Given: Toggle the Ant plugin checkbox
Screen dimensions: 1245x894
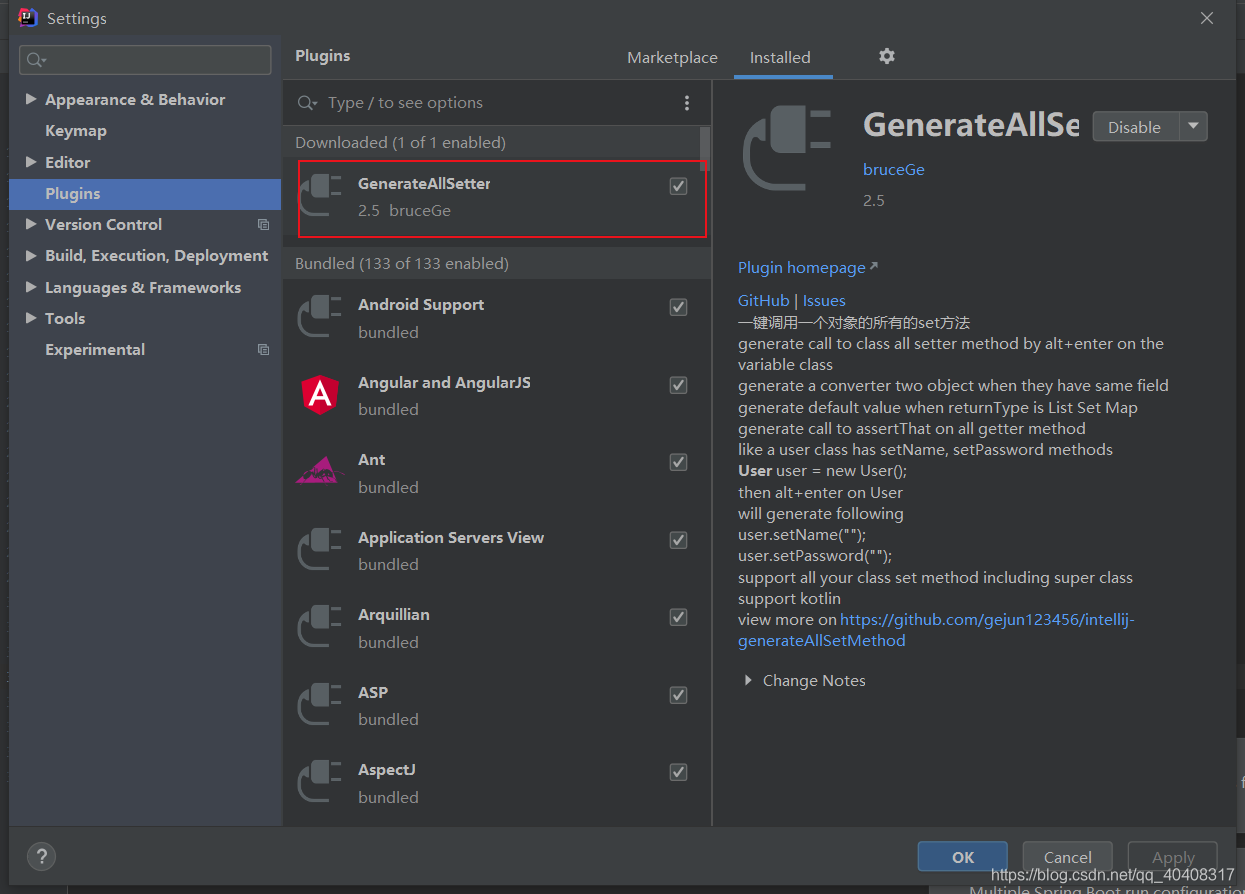Looking at the screenshot, I should coord(678,462).
